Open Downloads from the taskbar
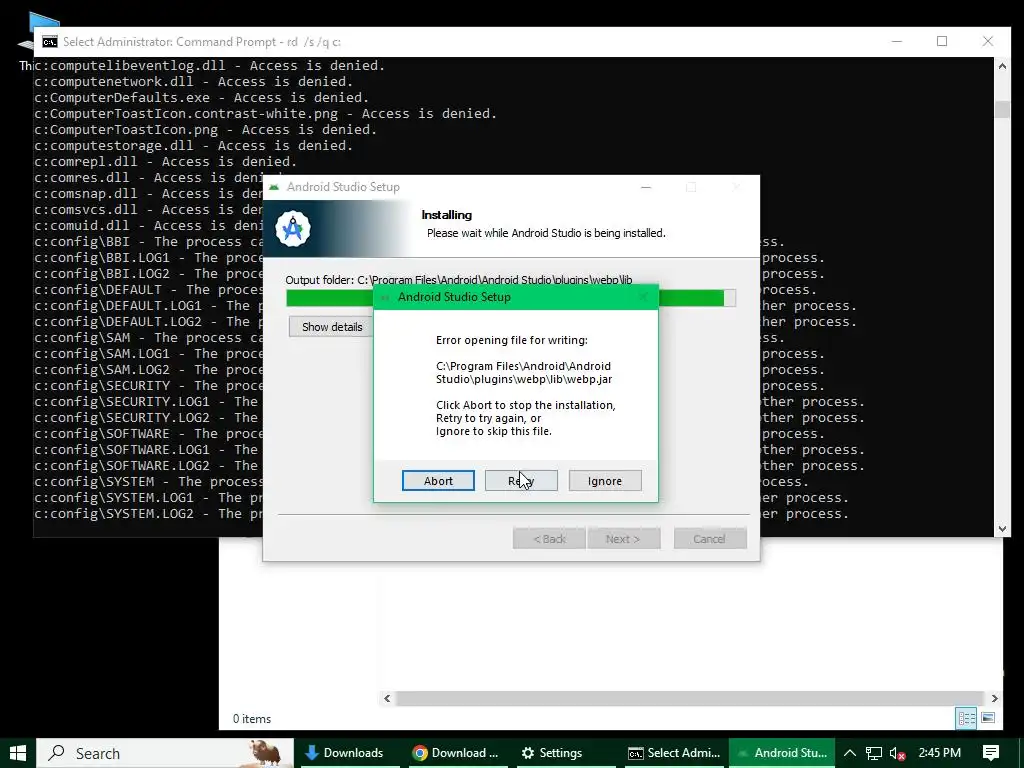Viewport: 1024px width, 768px height. [347, 753]
